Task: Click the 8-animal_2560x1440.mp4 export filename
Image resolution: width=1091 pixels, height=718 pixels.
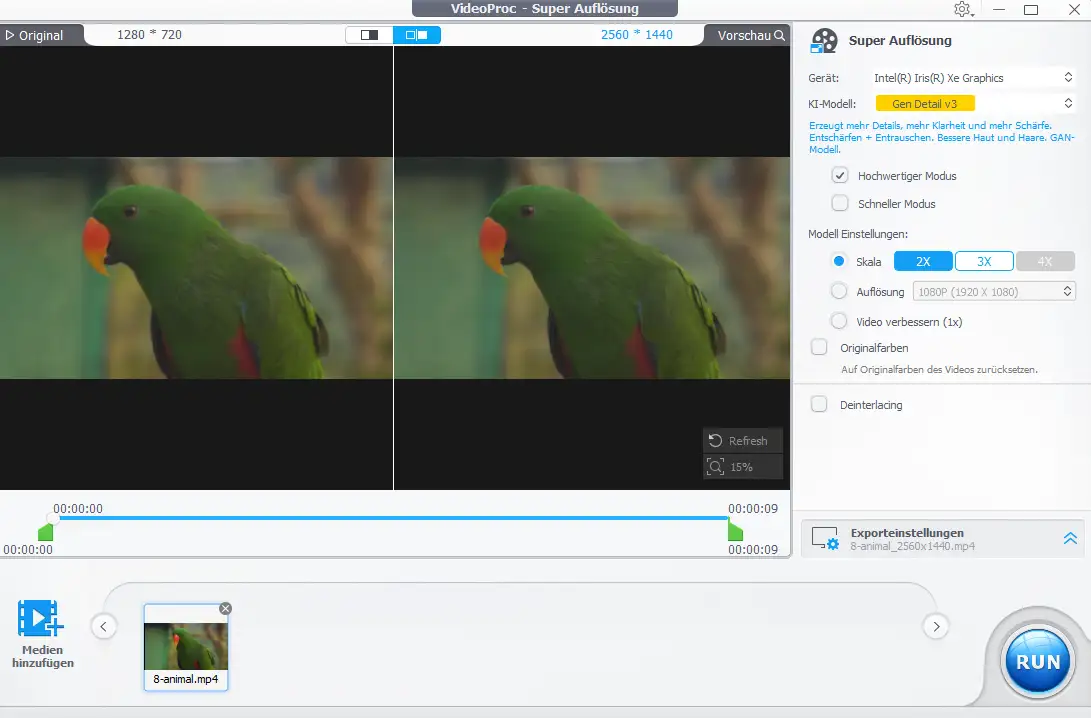Action: tap(912, 546)
